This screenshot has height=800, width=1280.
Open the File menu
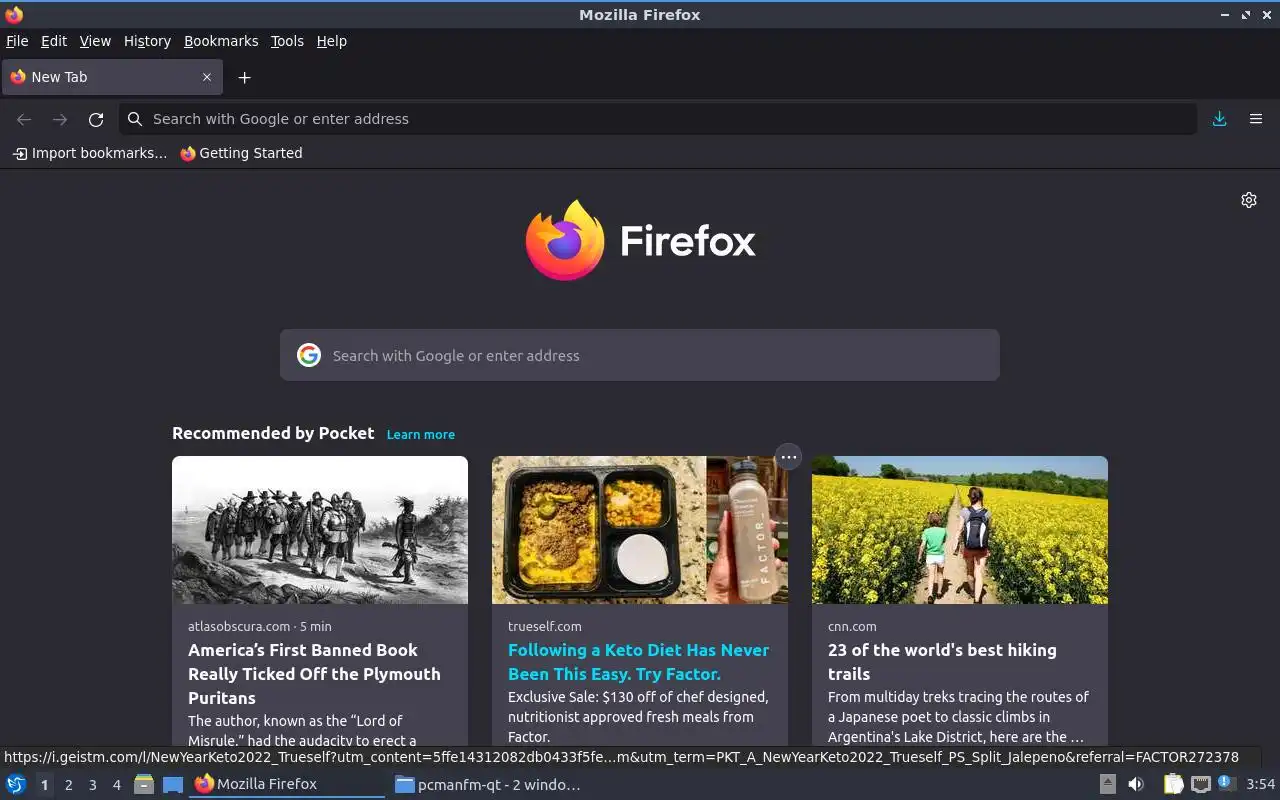(x=17, y=41)
